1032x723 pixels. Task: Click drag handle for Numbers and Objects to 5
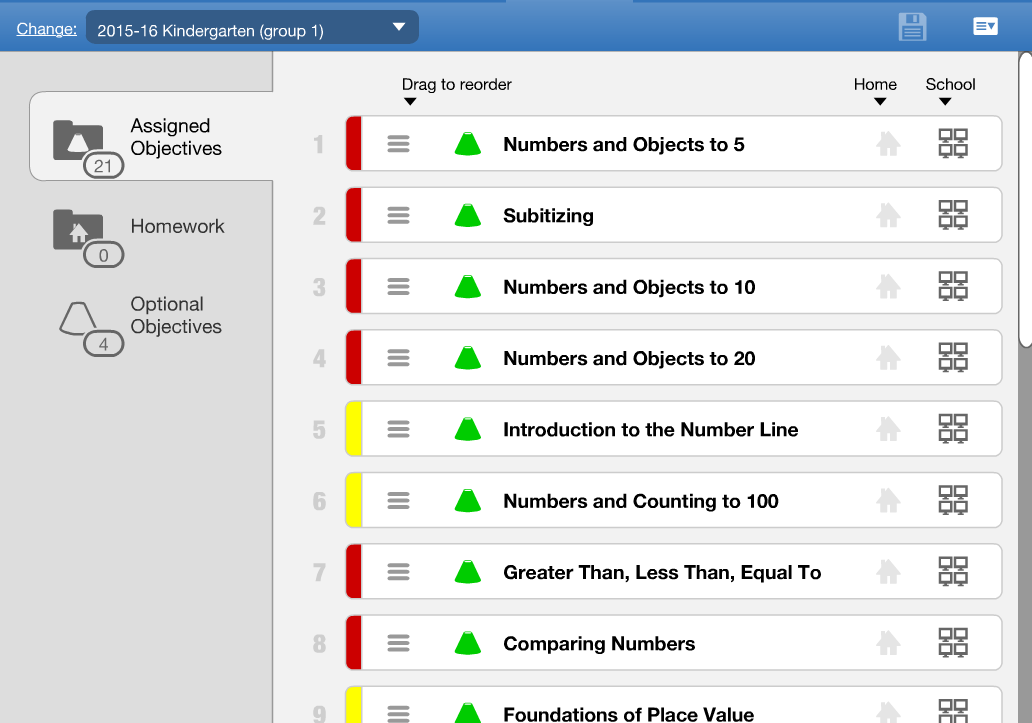pyautogui.click(x=398, y=144)
